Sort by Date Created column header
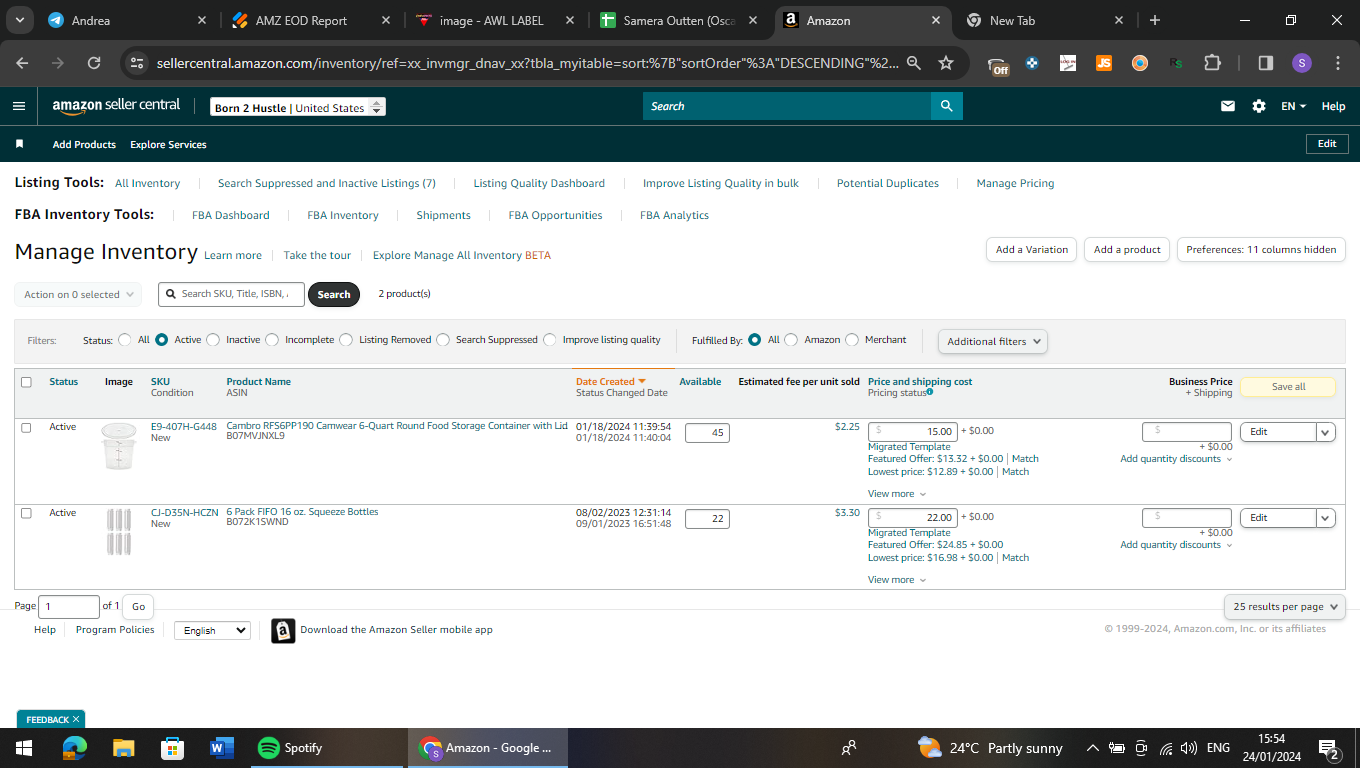Viewport: 1360px width, 768px height. click(x=610, y=382)
